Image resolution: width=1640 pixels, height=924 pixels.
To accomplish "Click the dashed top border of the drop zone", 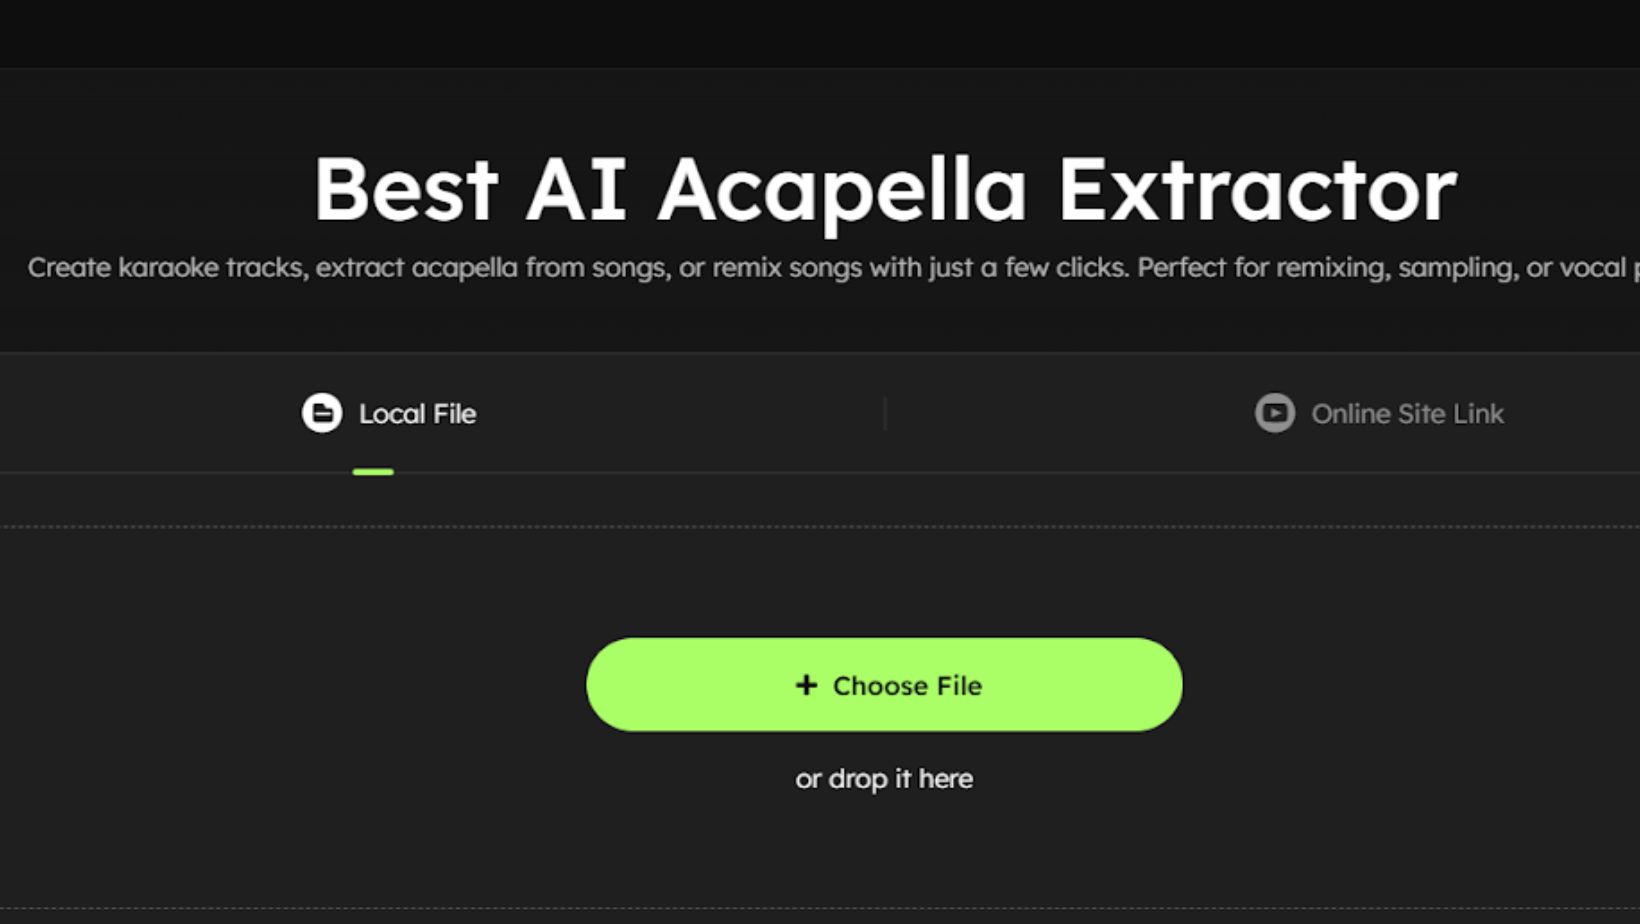I will pos(820,526).
